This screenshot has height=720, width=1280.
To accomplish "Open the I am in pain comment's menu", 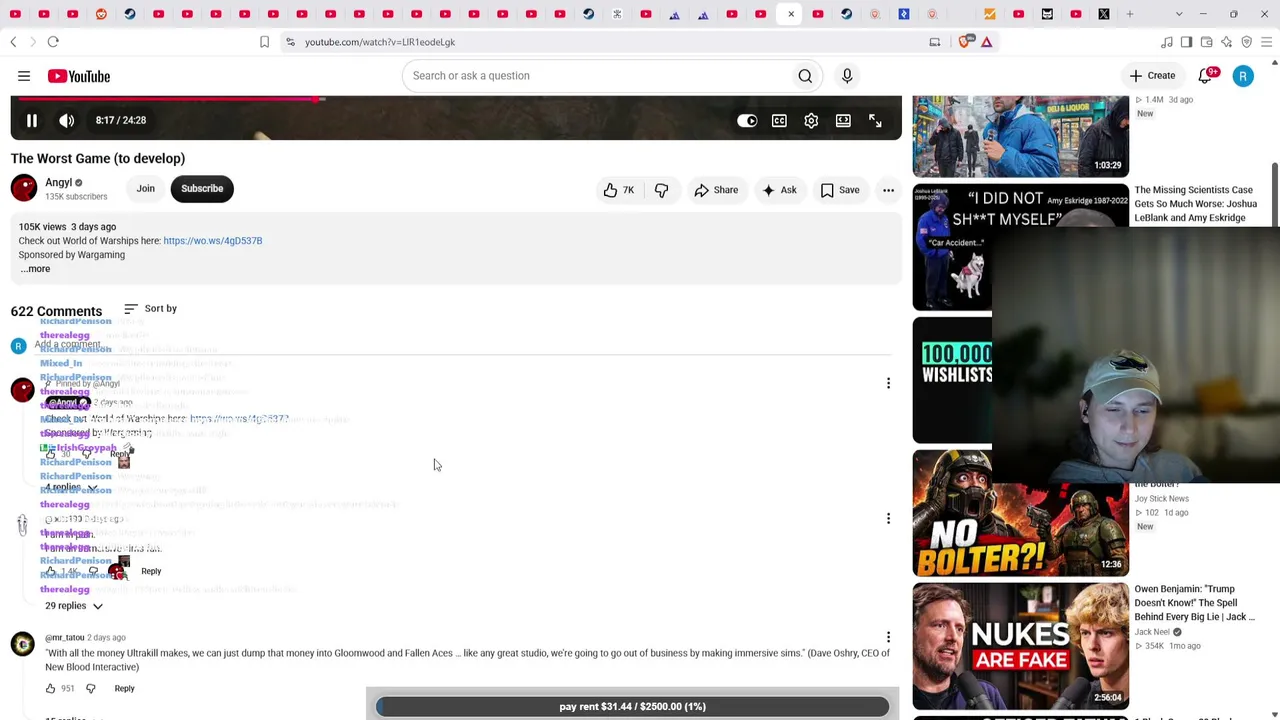I will pyautogui.click(x=888, y=518).
